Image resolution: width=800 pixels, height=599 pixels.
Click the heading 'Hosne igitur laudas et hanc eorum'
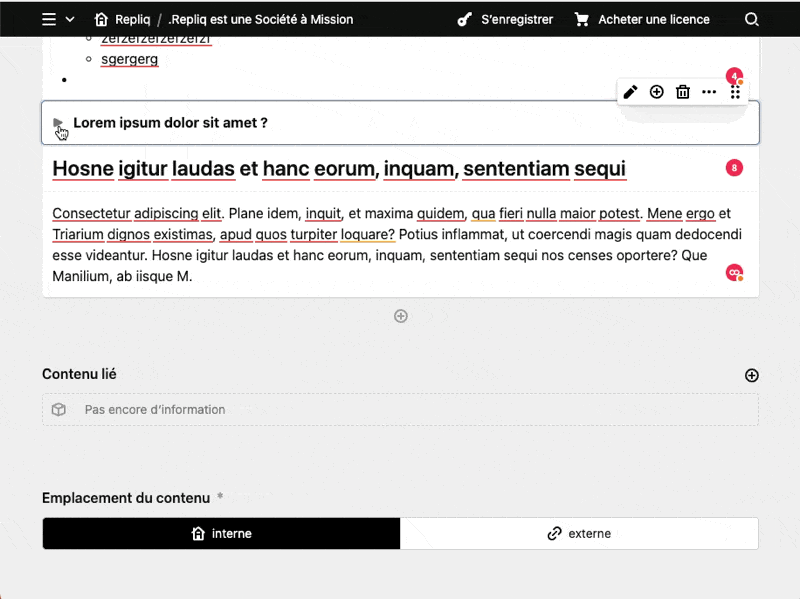[339, 169]
